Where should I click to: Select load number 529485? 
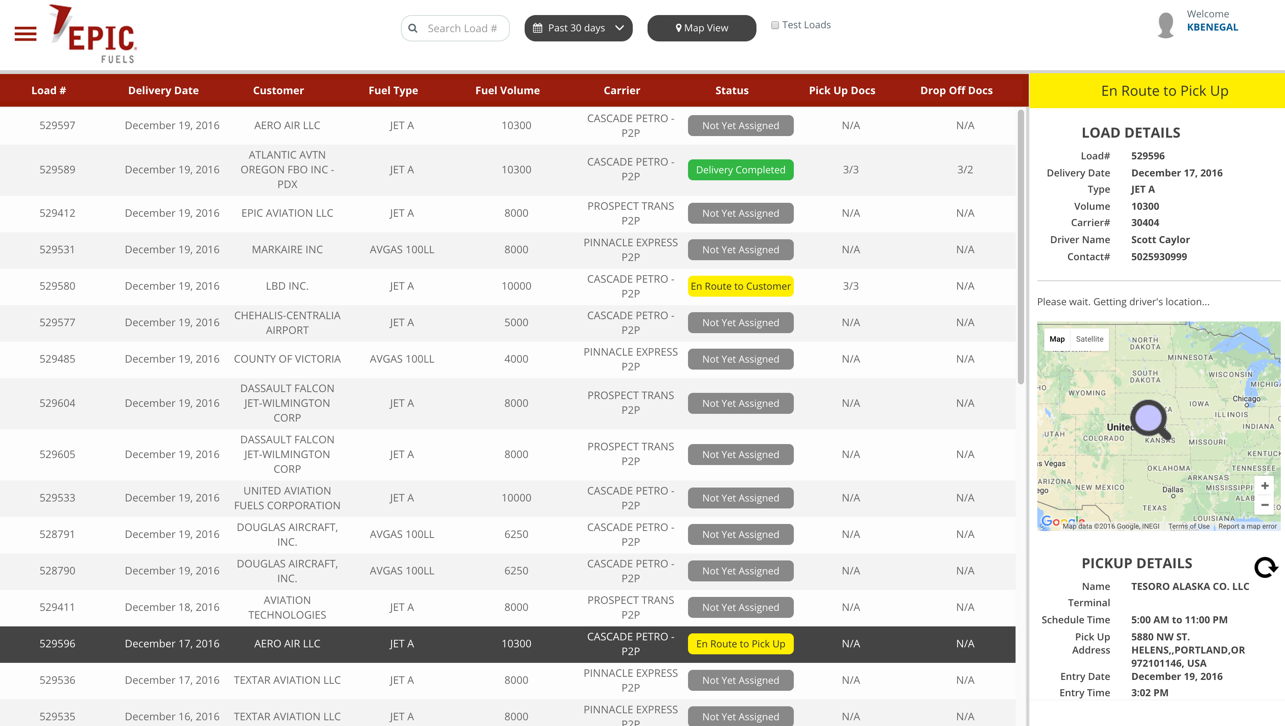(57, 359)
